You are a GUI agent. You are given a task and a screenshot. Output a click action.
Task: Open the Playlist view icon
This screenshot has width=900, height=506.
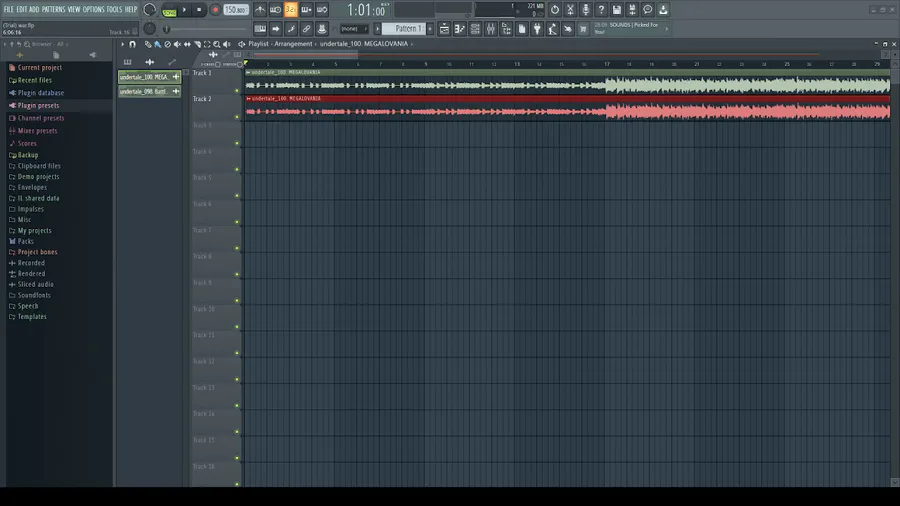[x=444, y=29]
